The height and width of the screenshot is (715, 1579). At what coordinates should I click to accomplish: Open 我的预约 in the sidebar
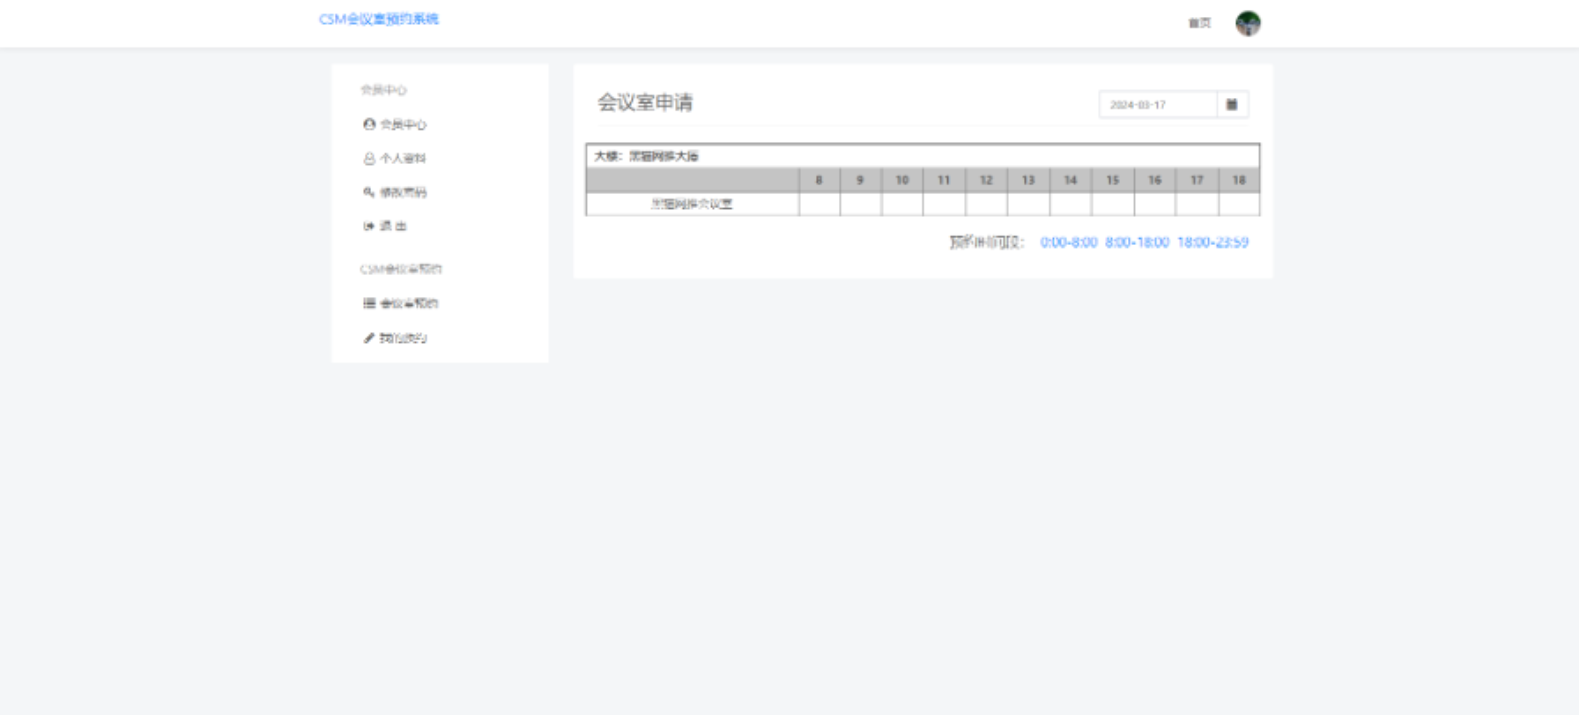click(x=403, y=338)
